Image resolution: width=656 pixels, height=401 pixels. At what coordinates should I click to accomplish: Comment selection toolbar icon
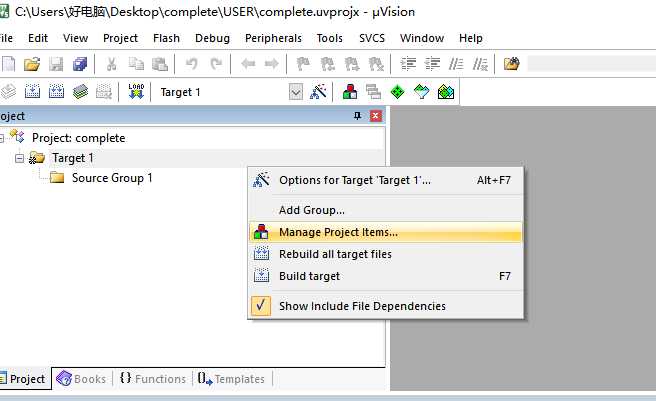(456, 64)
